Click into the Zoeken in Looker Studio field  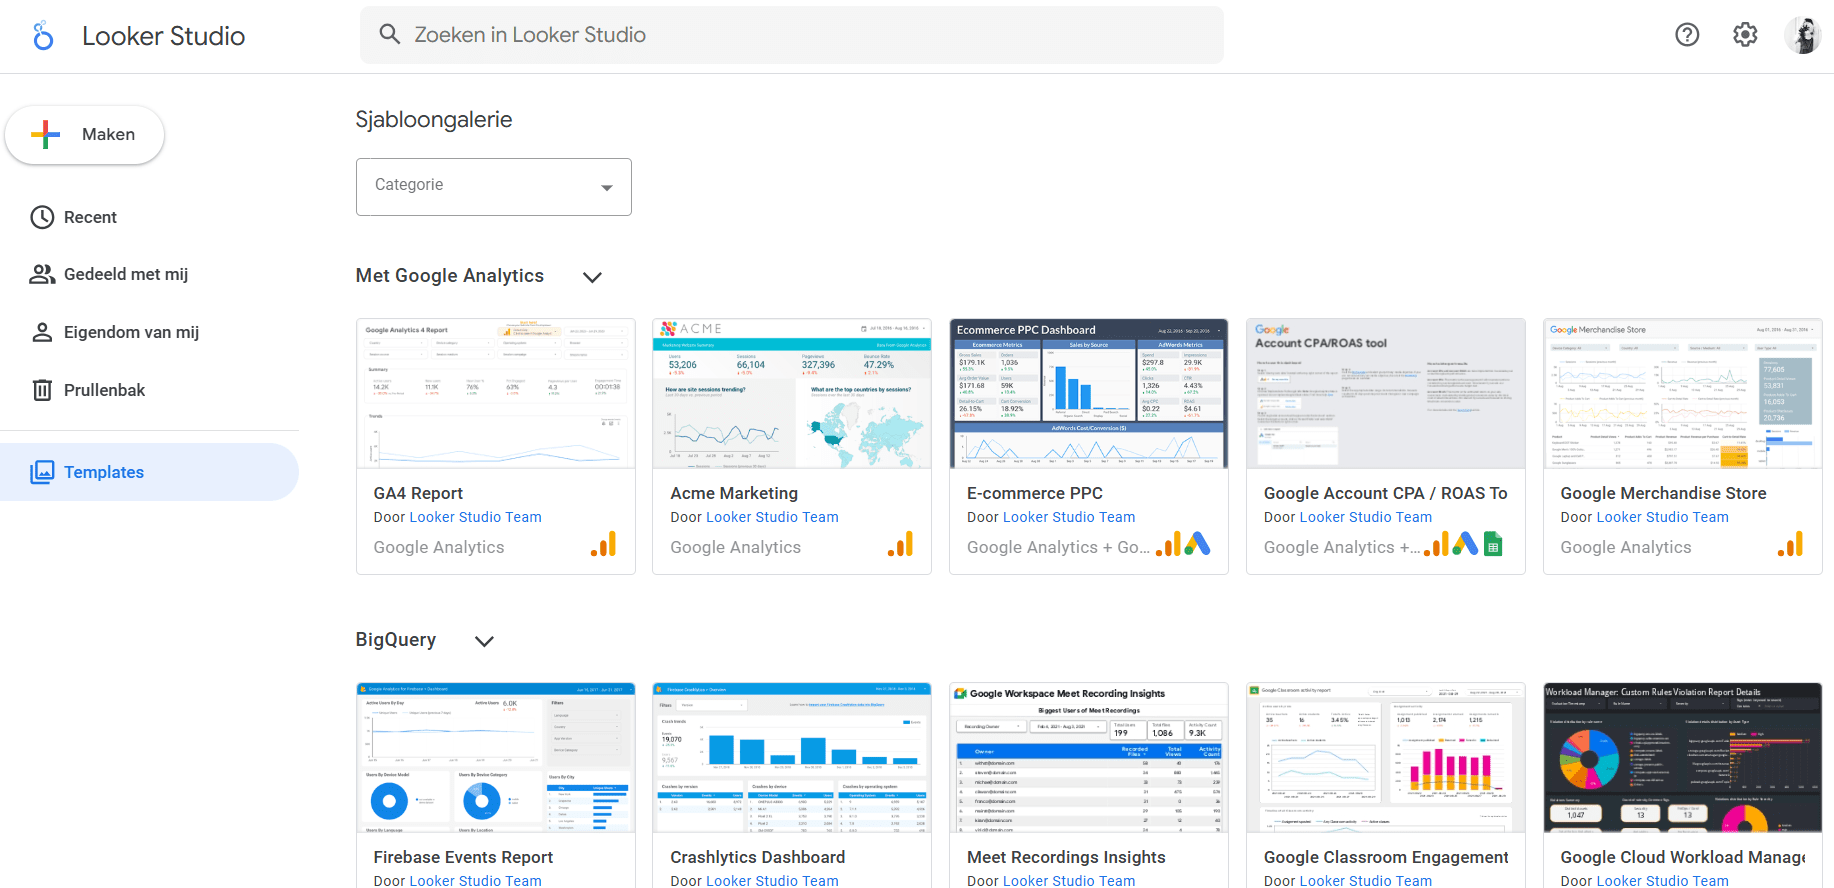coord(792,35)
